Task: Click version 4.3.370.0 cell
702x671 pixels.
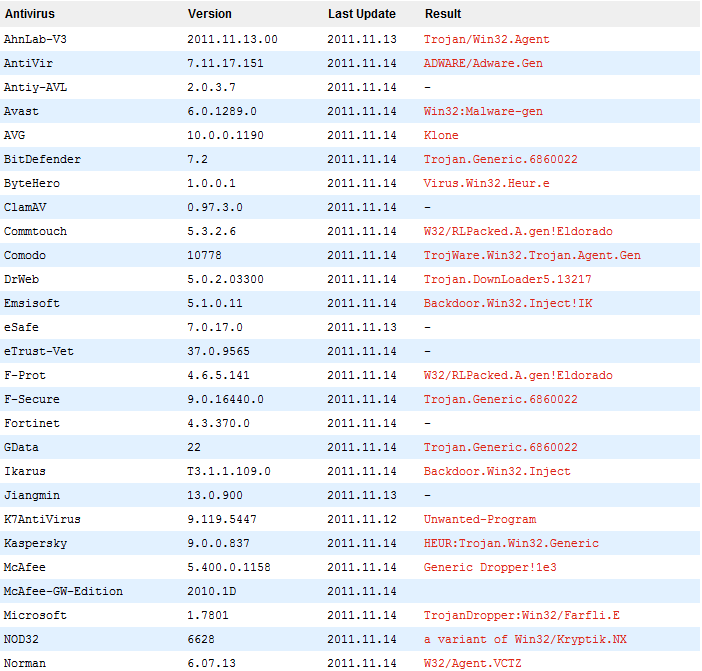Action: [218, 423]
